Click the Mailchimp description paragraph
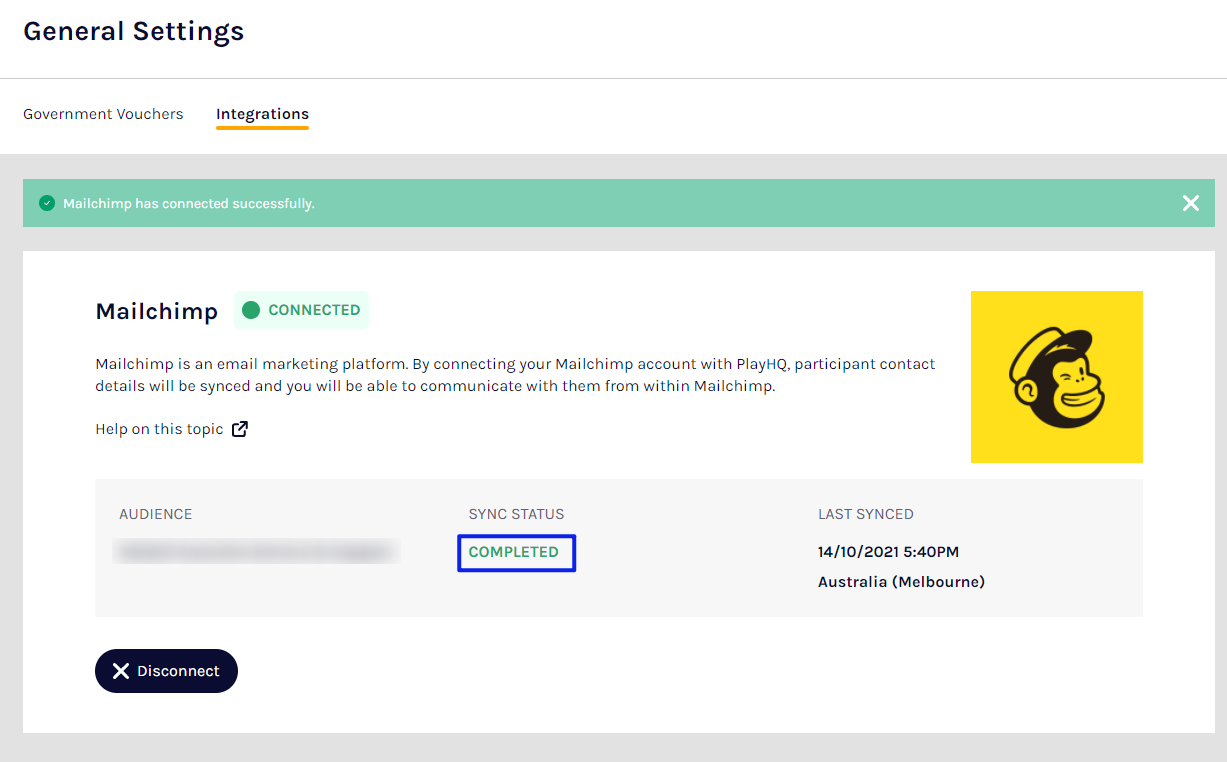Image resolution: width=1227 pixels, height=762 pixels. point(514,374)
